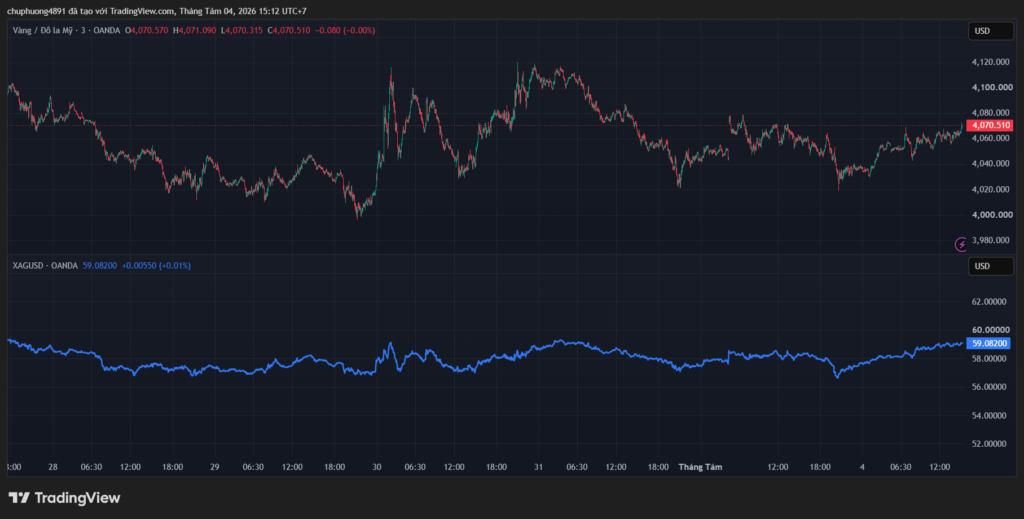The width and height of the screenshot is (1024, 519).
Task: Click the change value −0.080 (−0.00%)
Action: [x=345, y=30]
